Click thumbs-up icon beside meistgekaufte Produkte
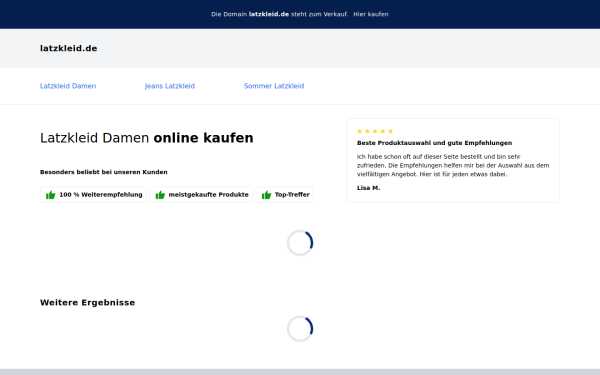The image size is (600, 375). click(160, 195)
